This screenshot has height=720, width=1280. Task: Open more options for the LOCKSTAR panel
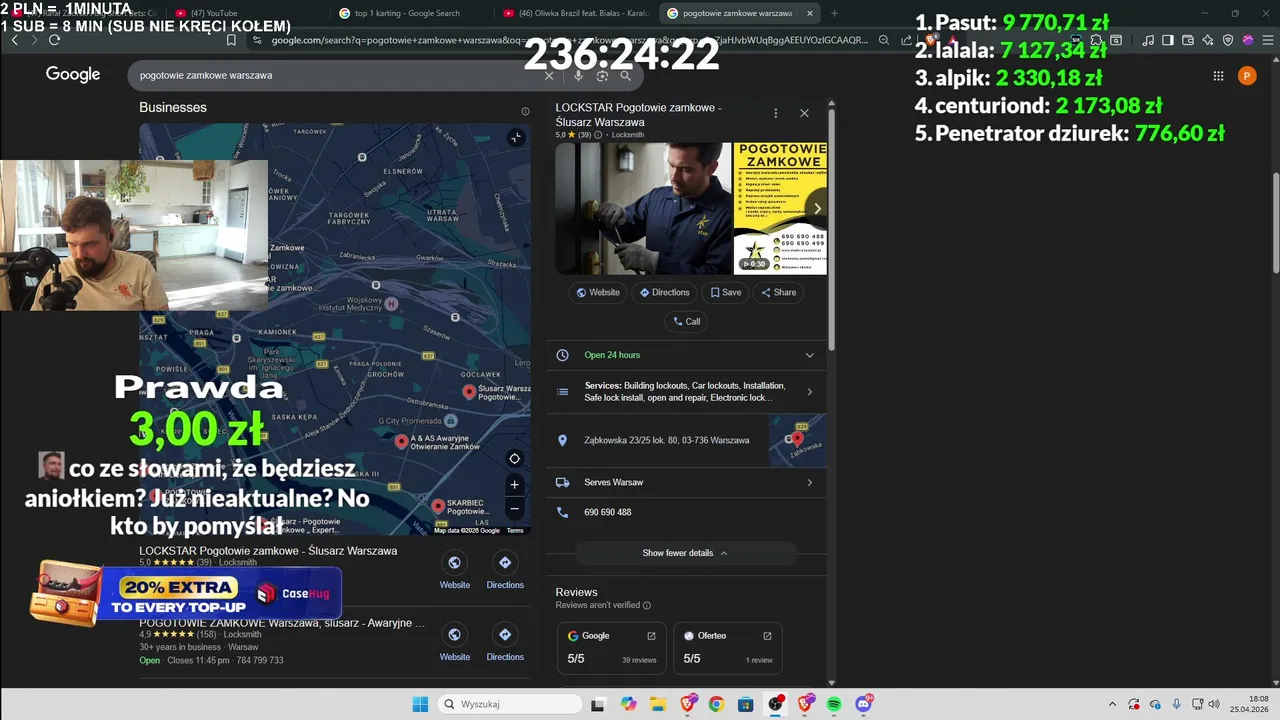click(x=776, y=114)
